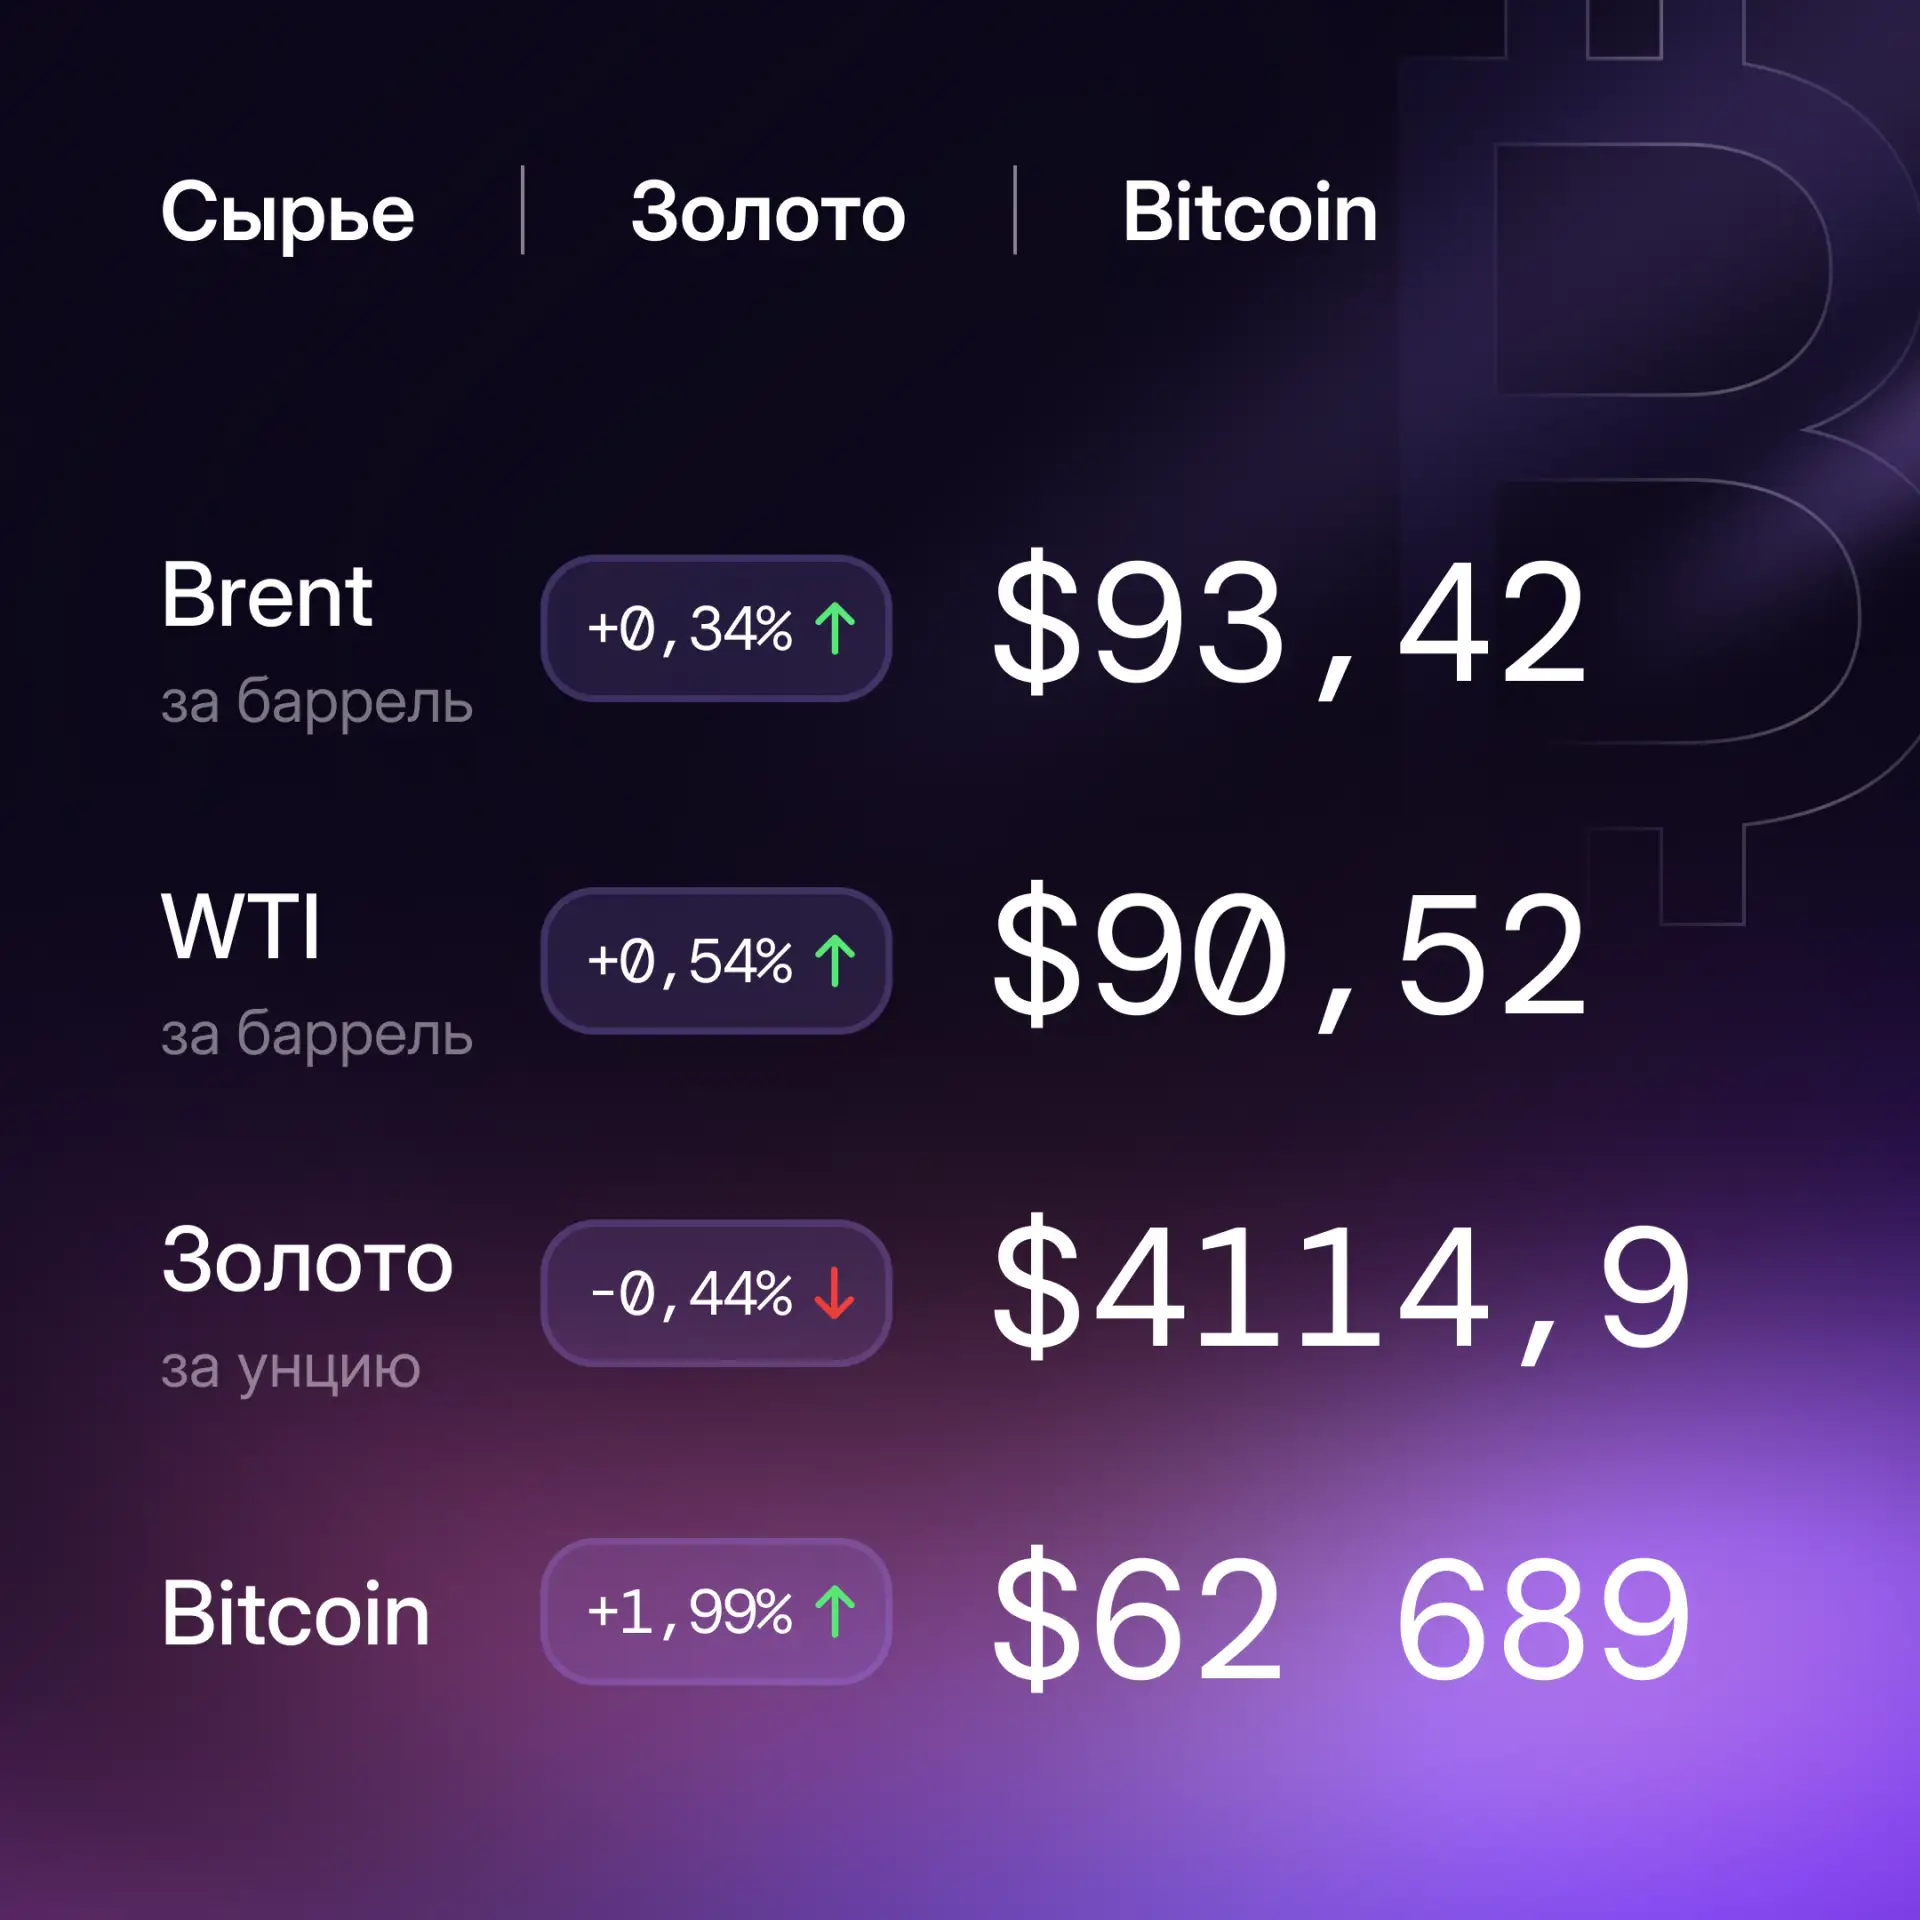The image size is (1920, 1920).
Task: Select the Brent row label
Action: (x=267, y=595)
